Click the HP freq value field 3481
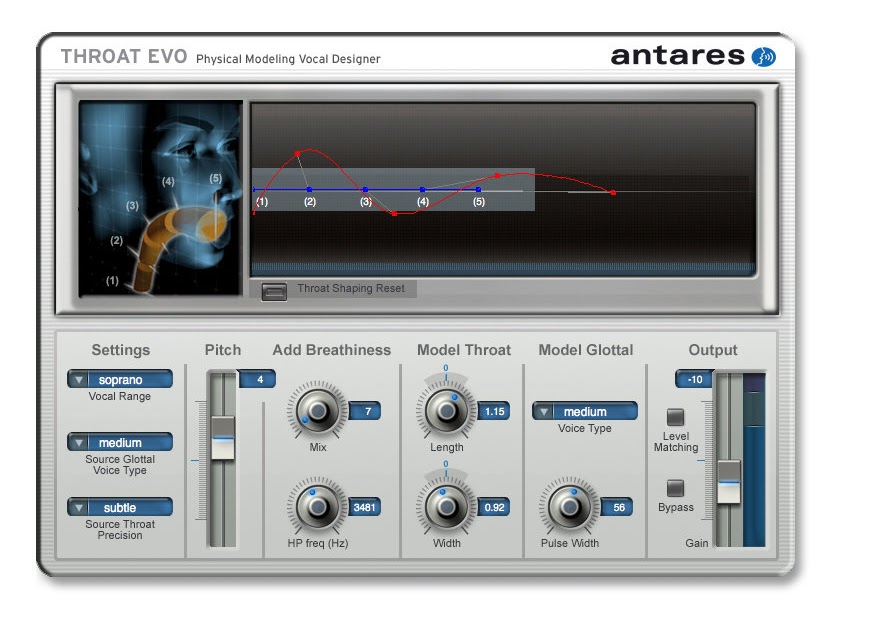 pos(365,507)
